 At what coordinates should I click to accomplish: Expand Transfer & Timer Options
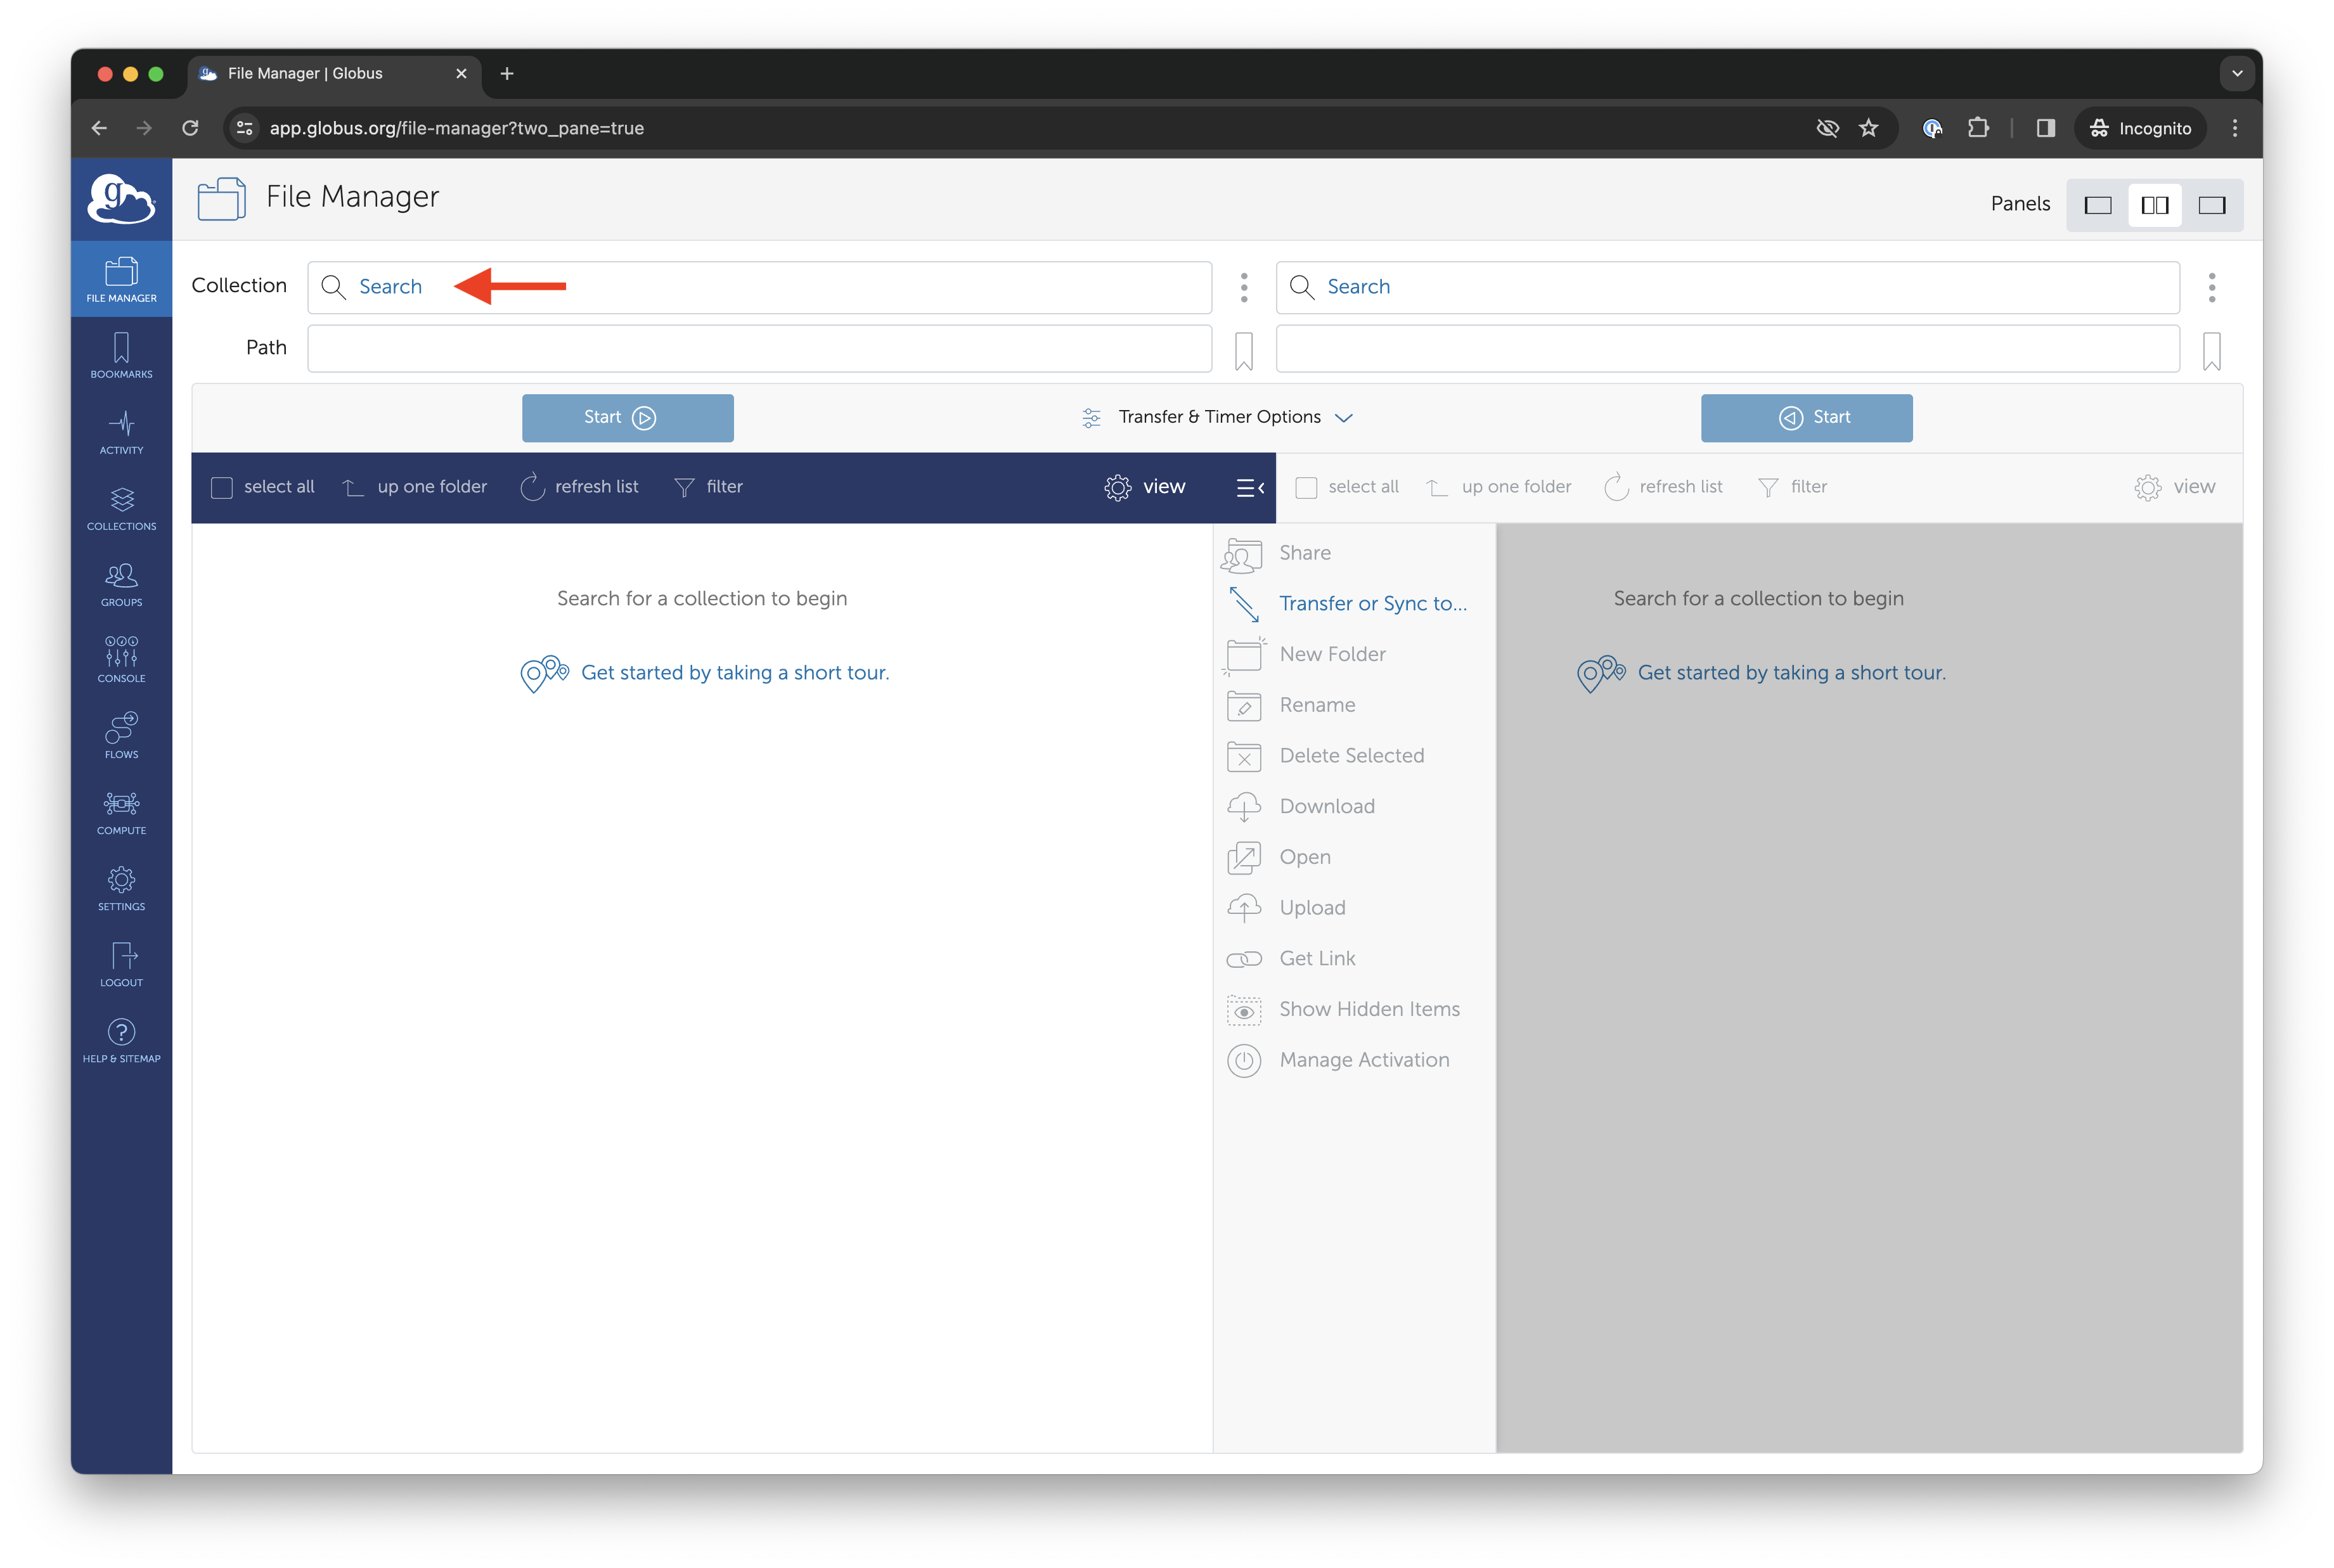(x=1217, y=417)
